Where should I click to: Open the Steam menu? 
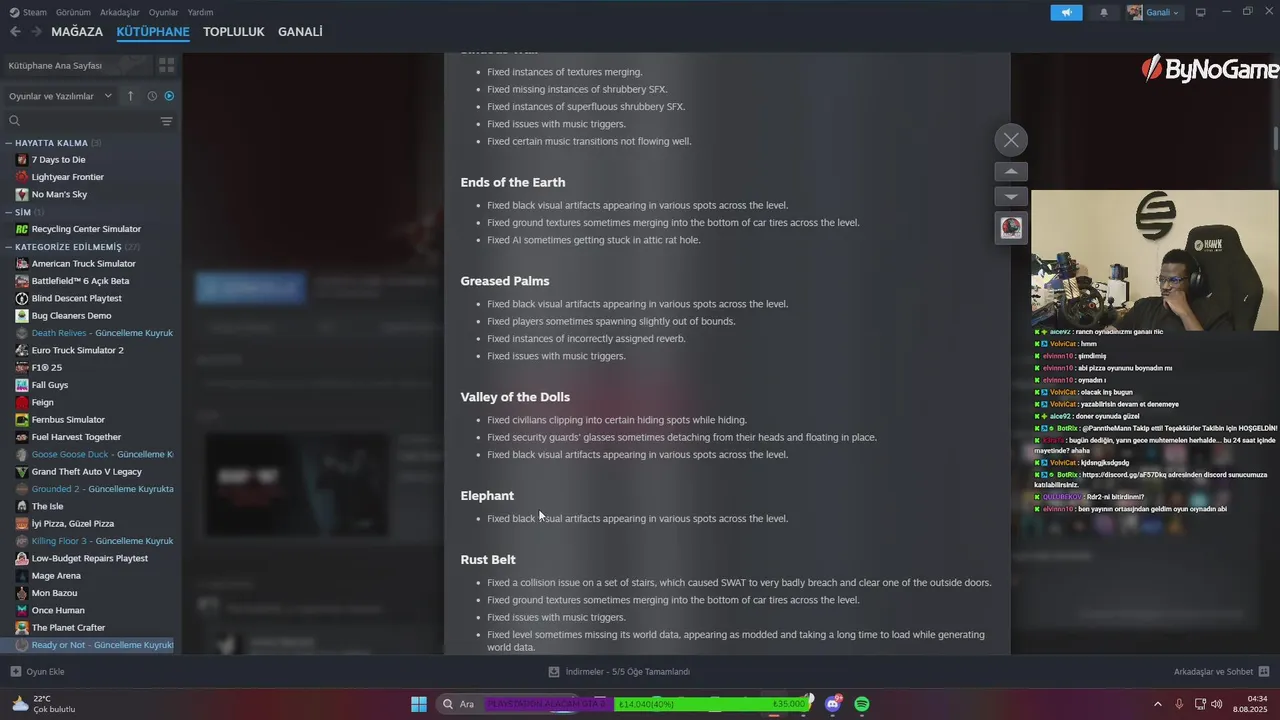[28, 12]
